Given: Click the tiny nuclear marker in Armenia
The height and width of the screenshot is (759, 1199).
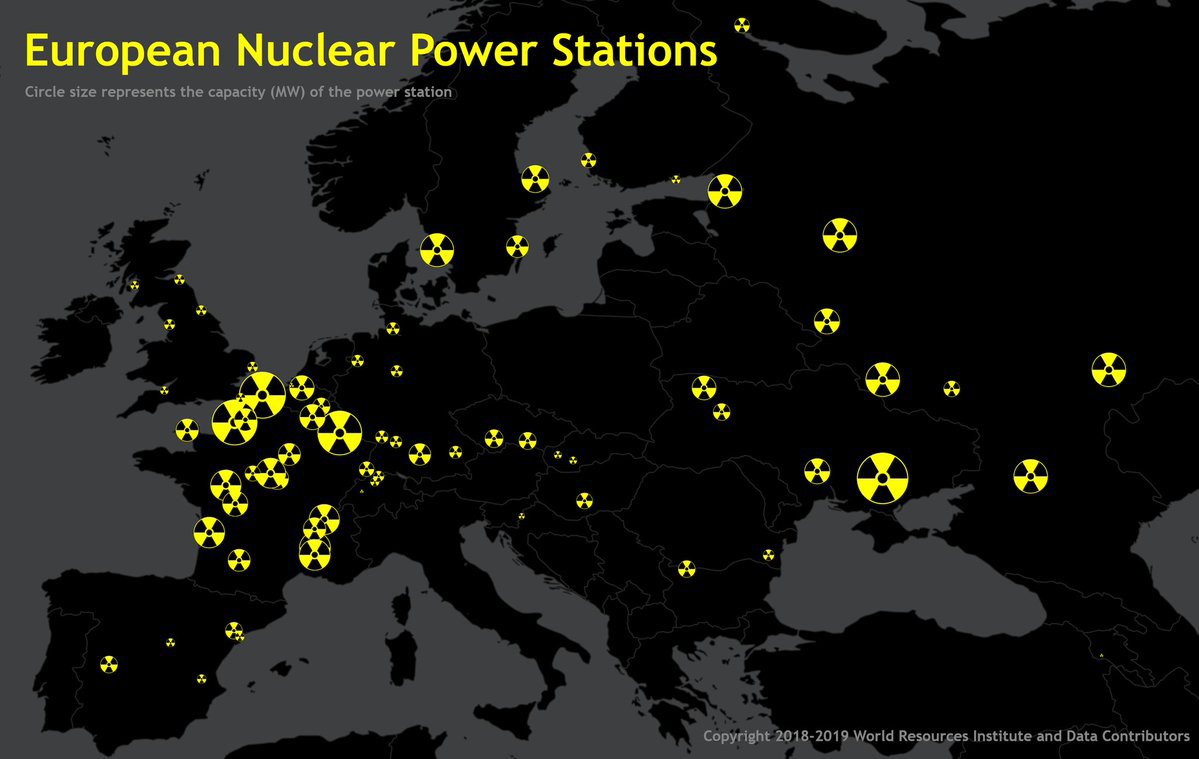Looking at the screenshot, I should (1101, 656).
